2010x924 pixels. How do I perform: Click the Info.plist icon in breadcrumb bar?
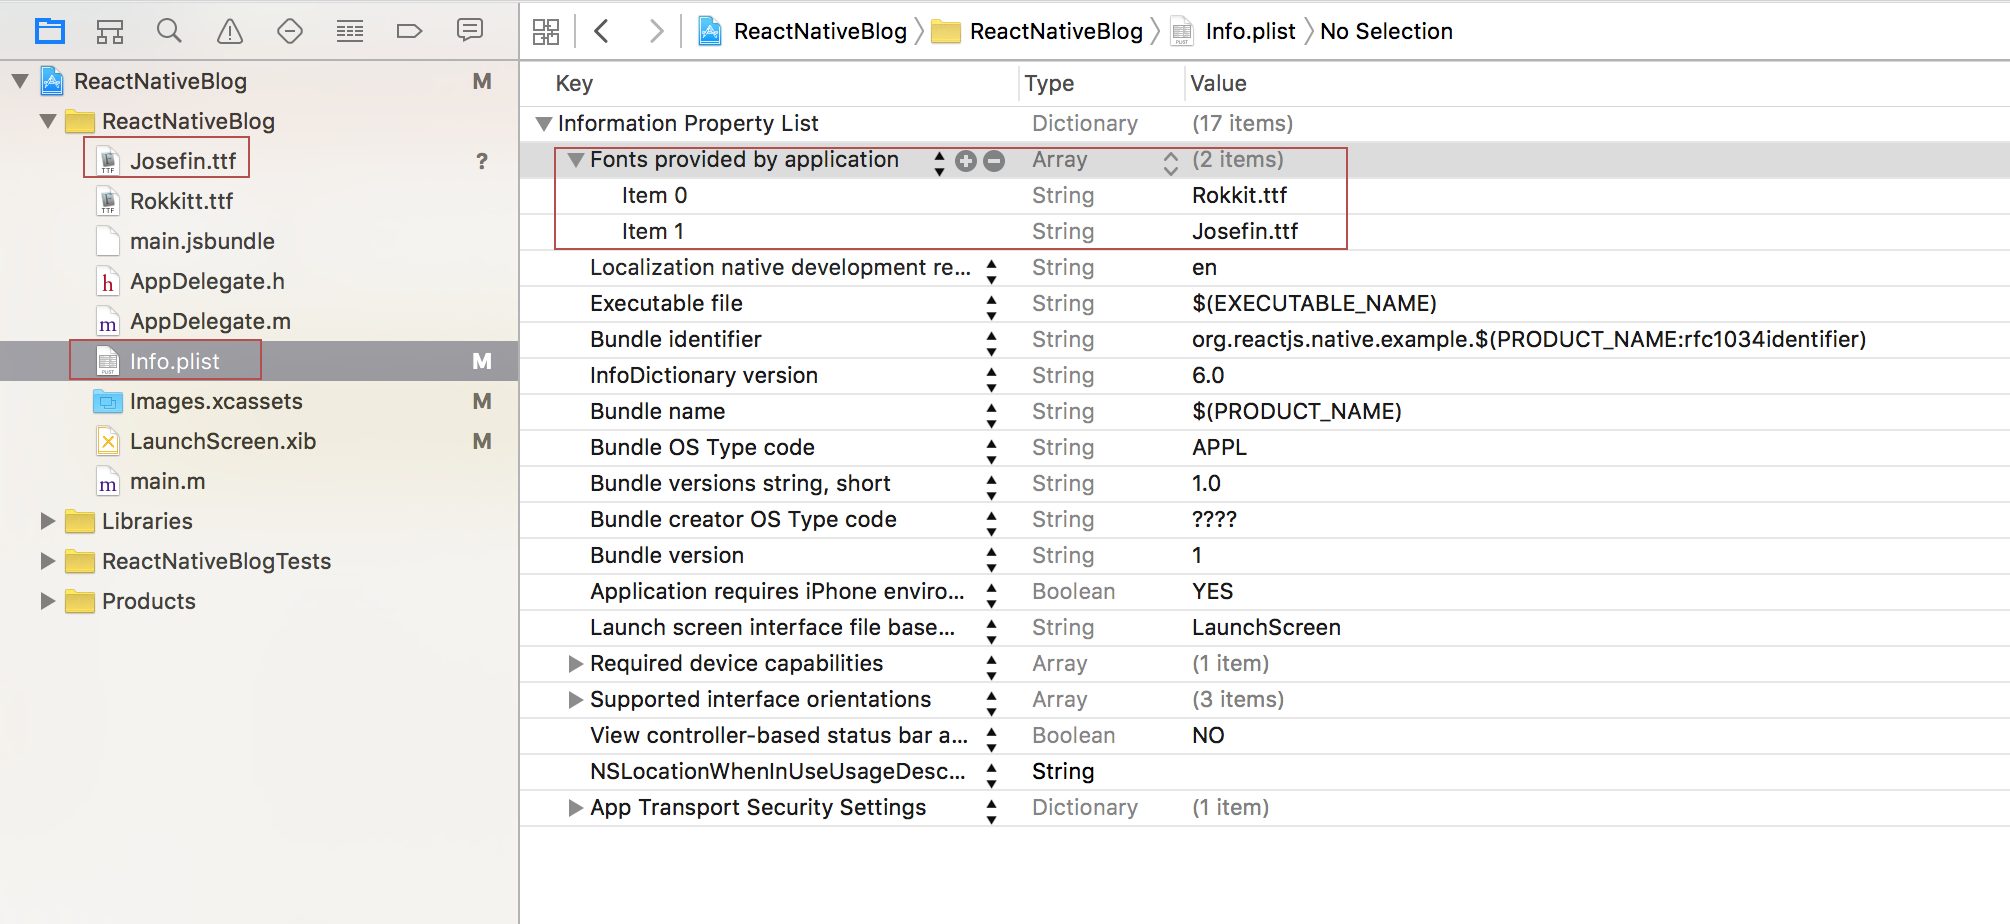[x=1182, y=31]
